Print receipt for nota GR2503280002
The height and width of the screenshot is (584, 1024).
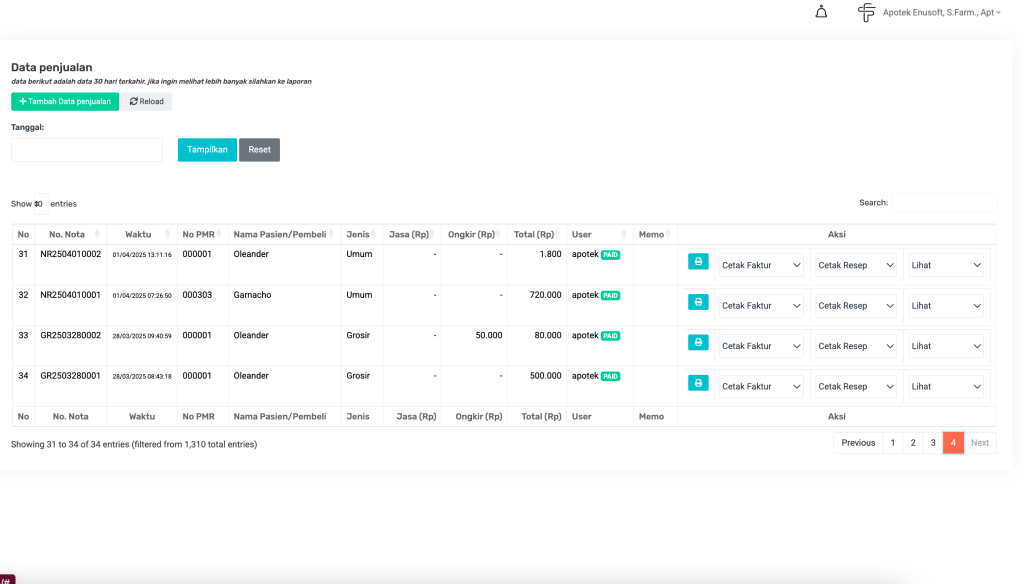(698, 342)
